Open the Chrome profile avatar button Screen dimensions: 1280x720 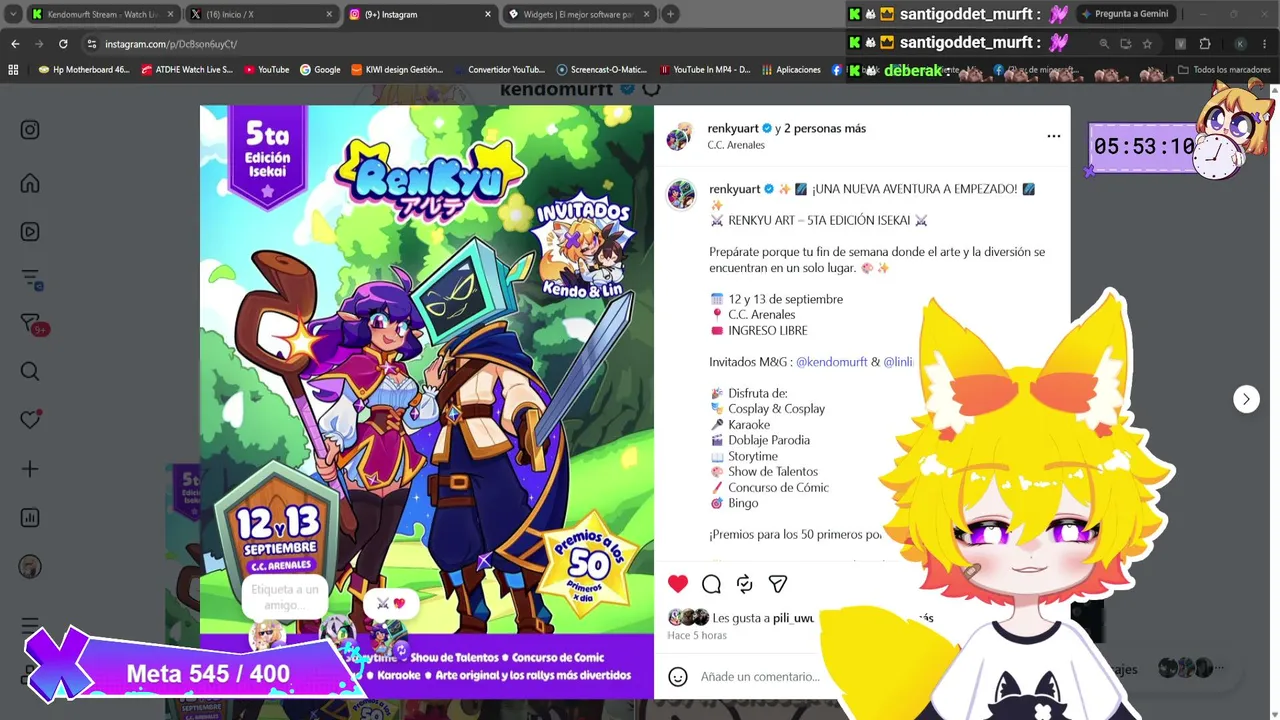point(1240,44)
